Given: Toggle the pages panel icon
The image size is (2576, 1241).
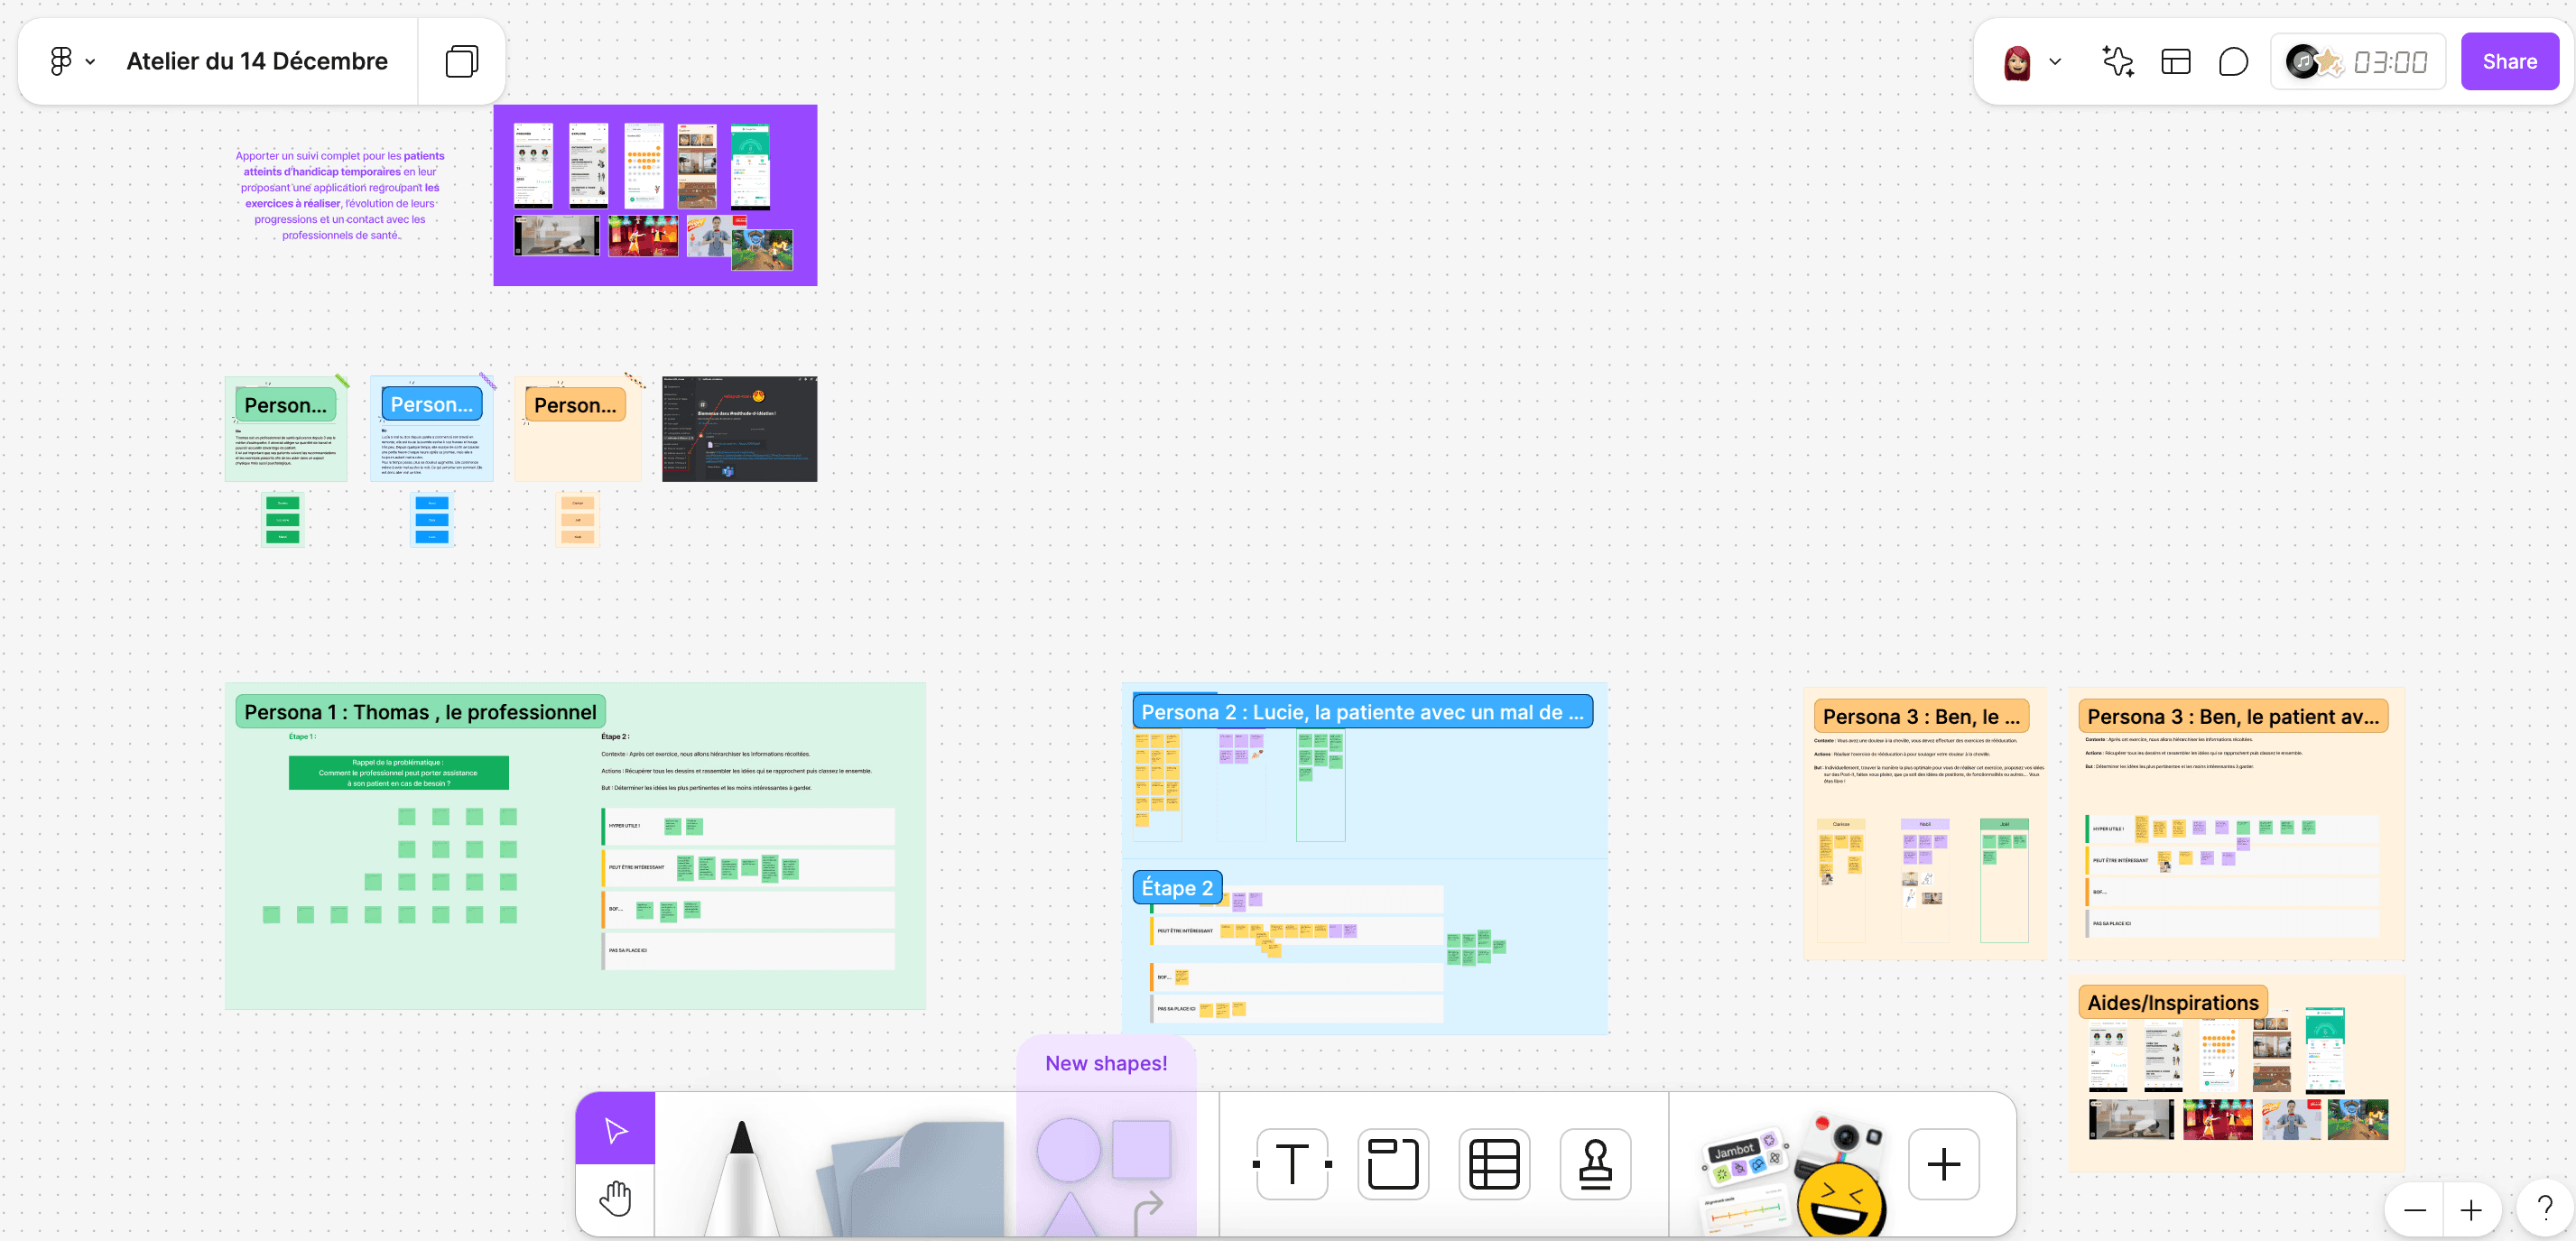Looking at the screenshot, I should [461, 62].
